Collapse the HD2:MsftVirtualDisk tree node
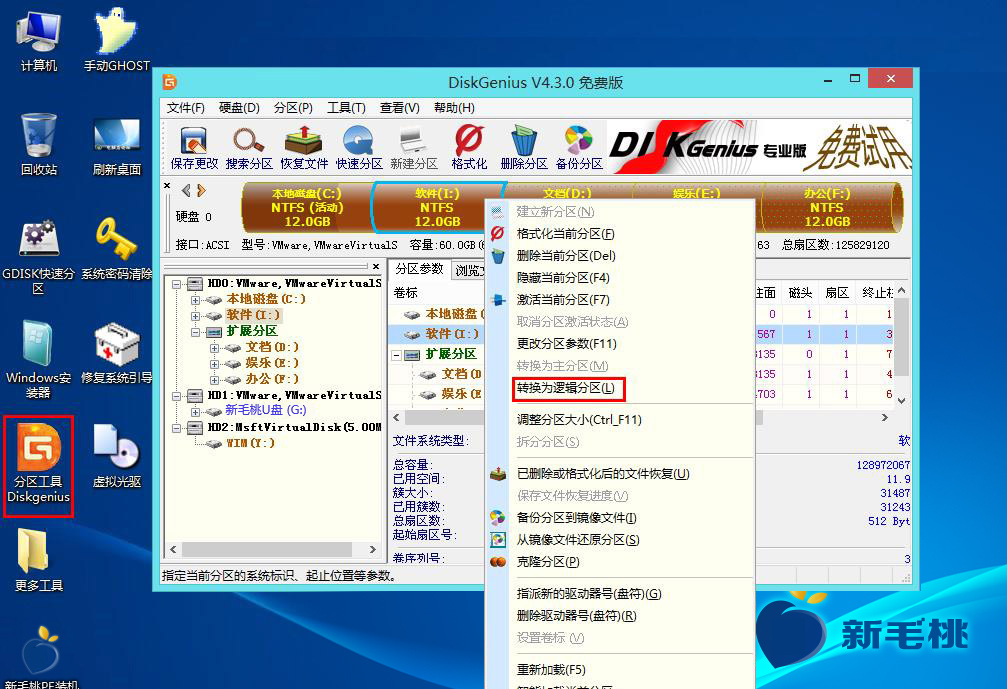This screenshot has height=689, width=1007. pyautogui.click(x=177, y=427)
